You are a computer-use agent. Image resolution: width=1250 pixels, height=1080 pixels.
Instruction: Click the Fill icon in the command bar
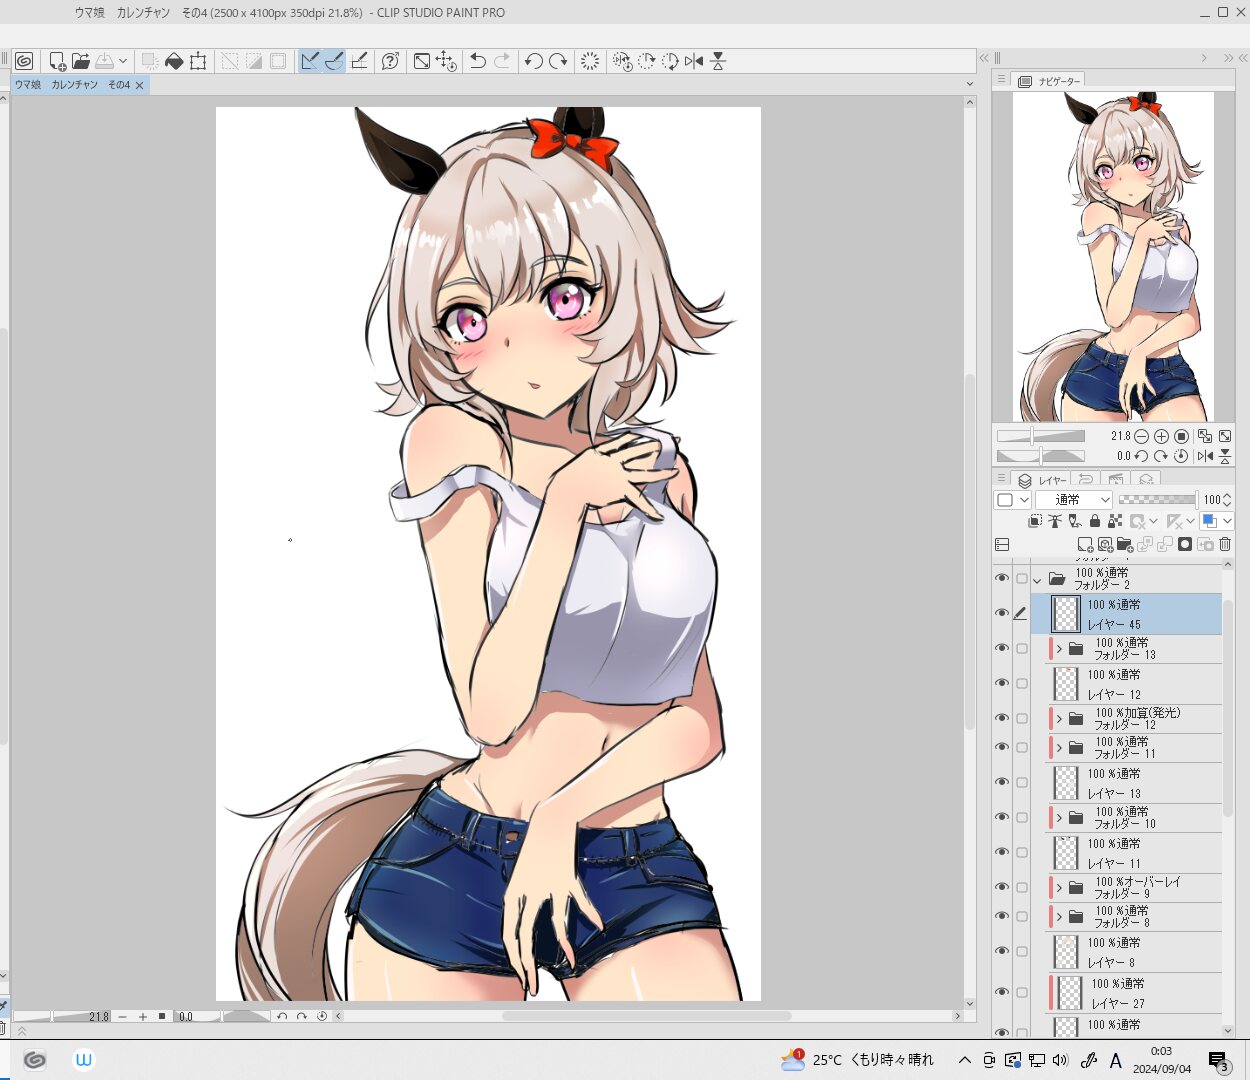174,61
